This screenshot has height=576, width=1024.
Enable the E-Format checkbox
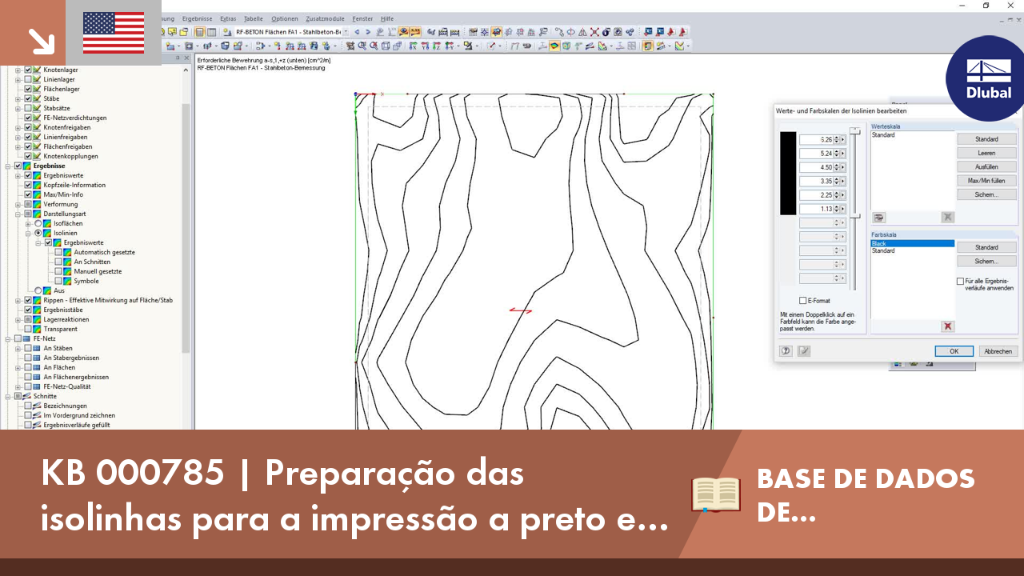coord(803,301)
